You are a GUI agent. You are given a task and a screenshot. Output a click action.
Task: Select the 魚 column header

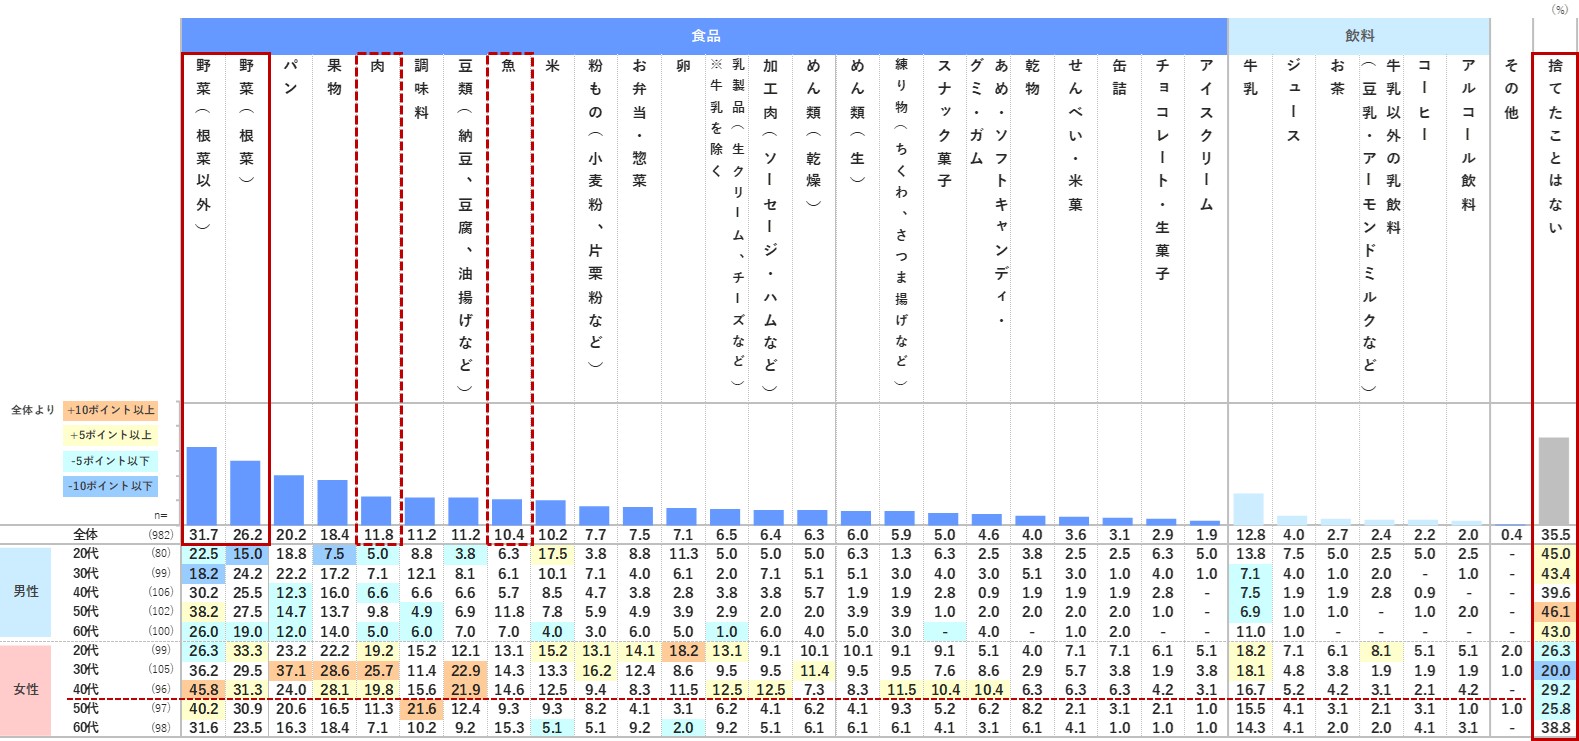point(509,66)
